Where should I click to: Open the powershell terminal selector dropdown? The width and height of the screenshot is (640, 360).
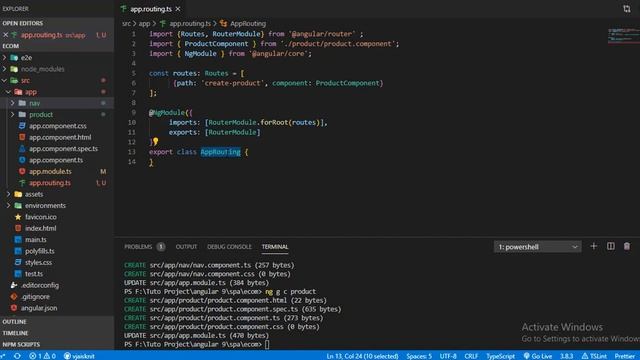tap(538, 247)
